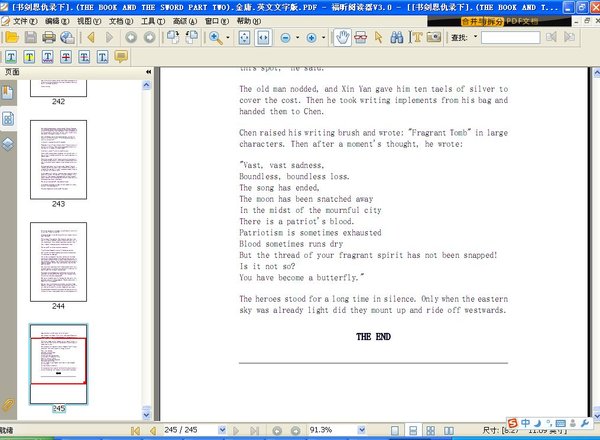Click the Zoom In plus icon
This screenshot has height=440, width=600.
(x=311, y=37)
